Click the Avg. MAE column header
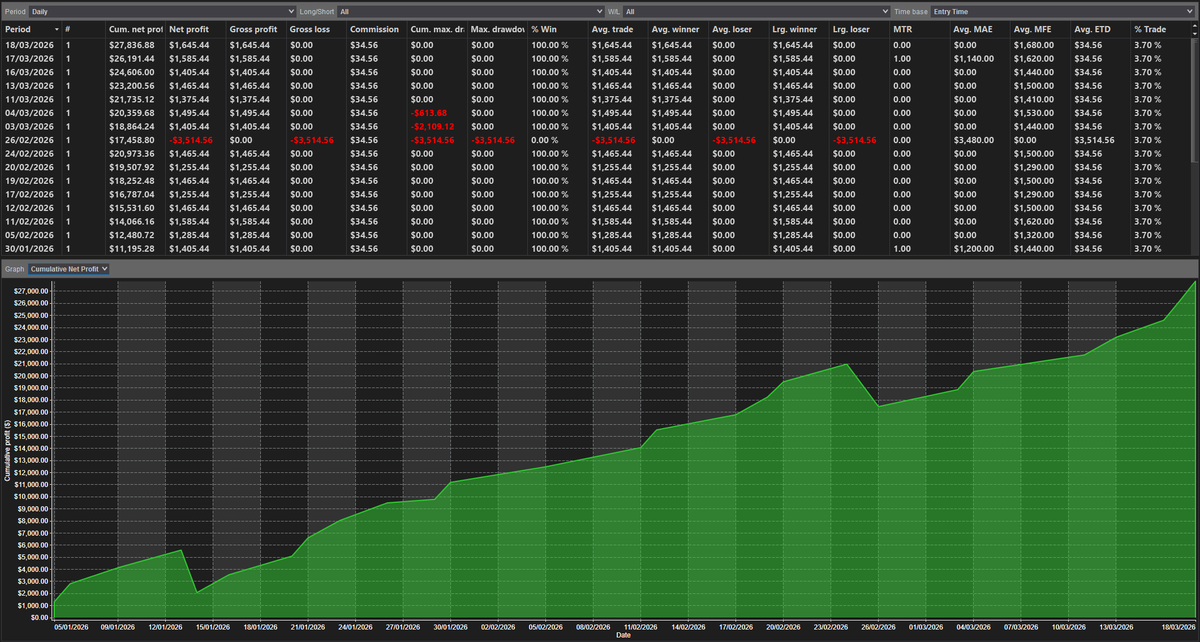 click(979, 30)
